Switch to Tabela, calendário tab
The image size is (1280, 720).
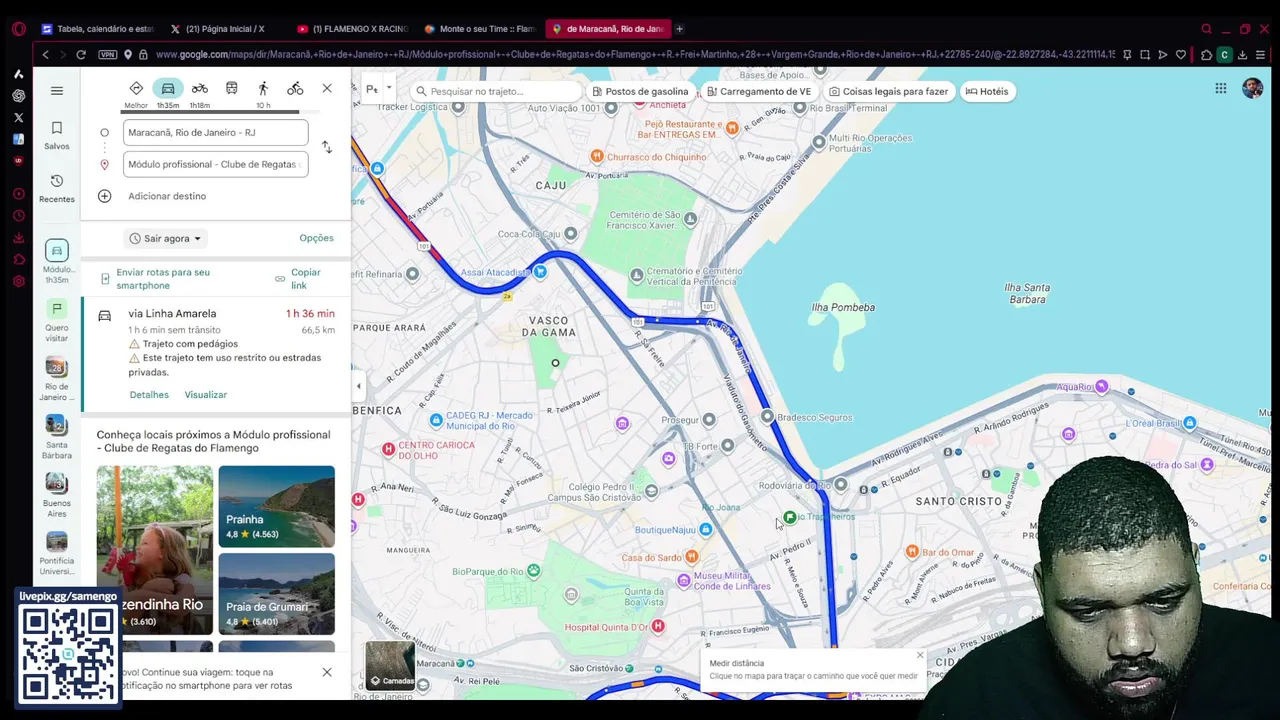(98, 29)
